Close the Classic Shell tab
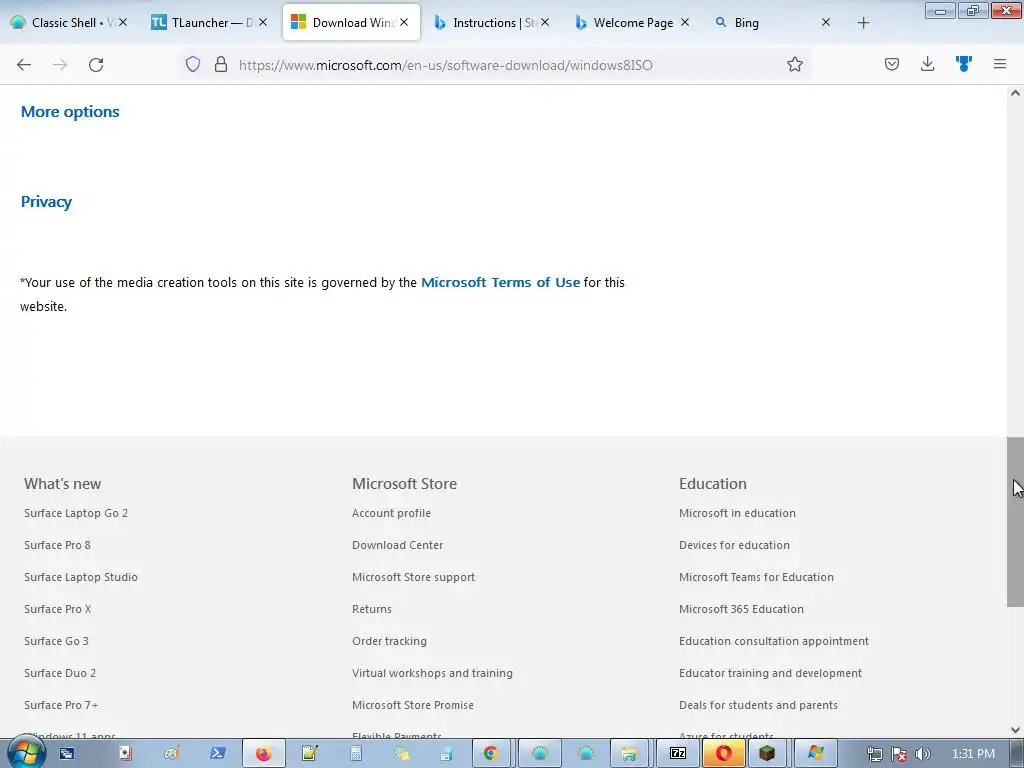This screenshot has width=1024, height=768. click(x=123, y=22)
